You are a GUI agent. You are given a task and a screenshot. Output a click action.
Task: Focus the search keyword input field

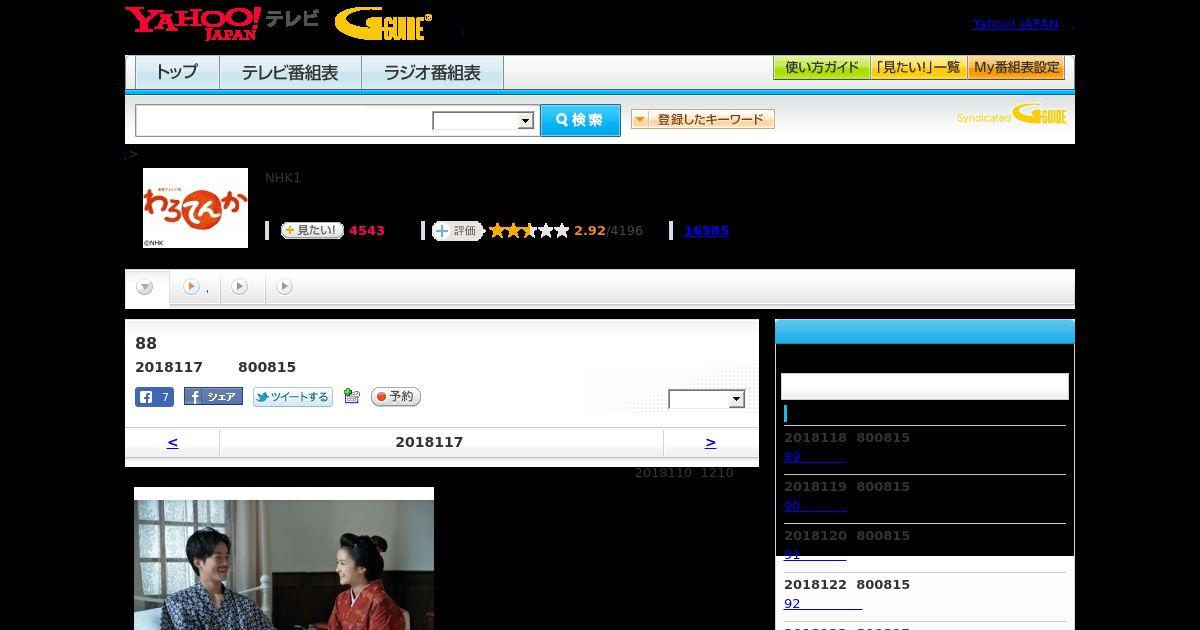(283, 120)
